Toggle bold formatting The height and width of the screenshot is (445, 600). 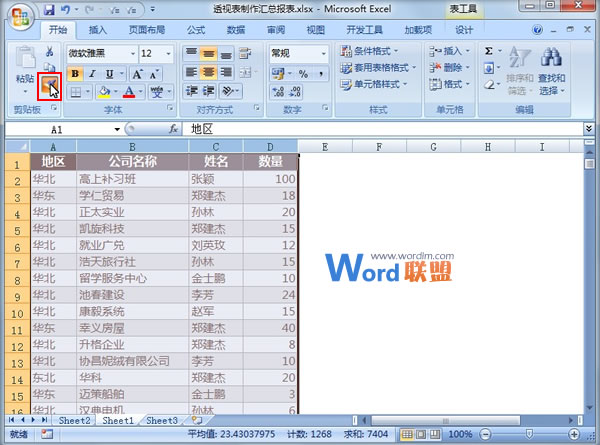75,74
